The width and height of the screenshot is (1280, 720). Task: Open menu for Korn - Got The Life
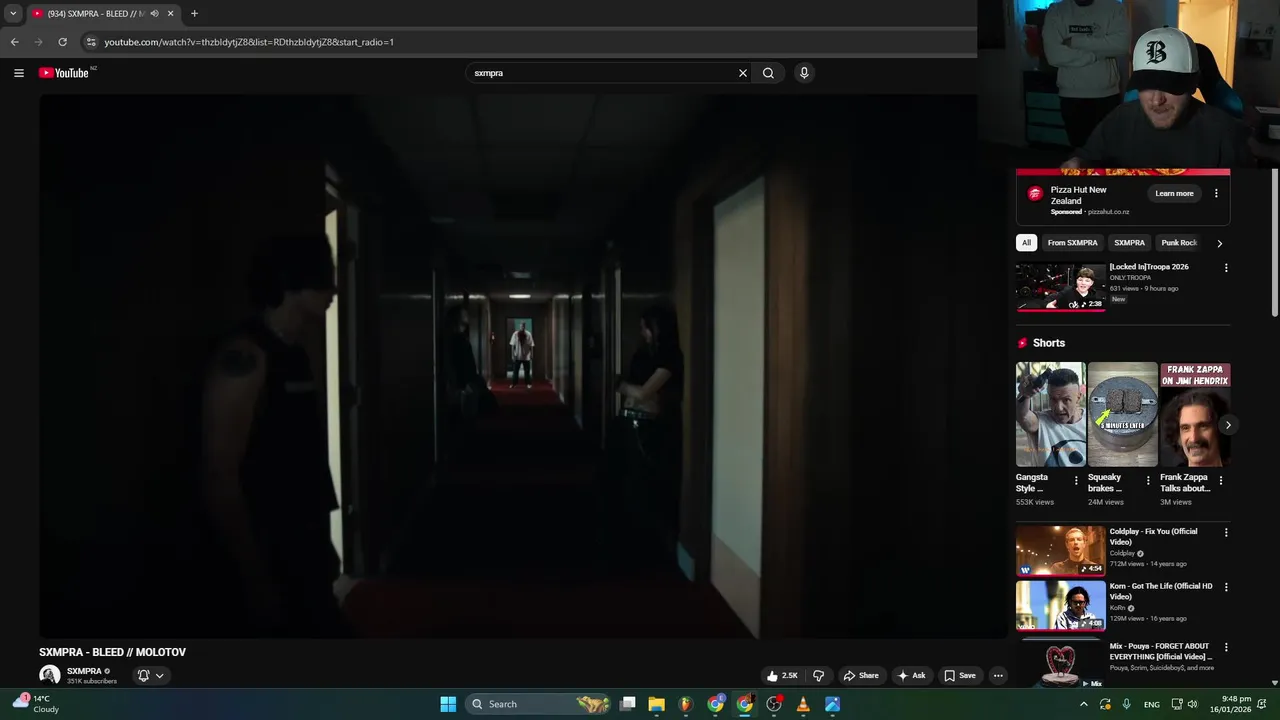pos(1226,588)
